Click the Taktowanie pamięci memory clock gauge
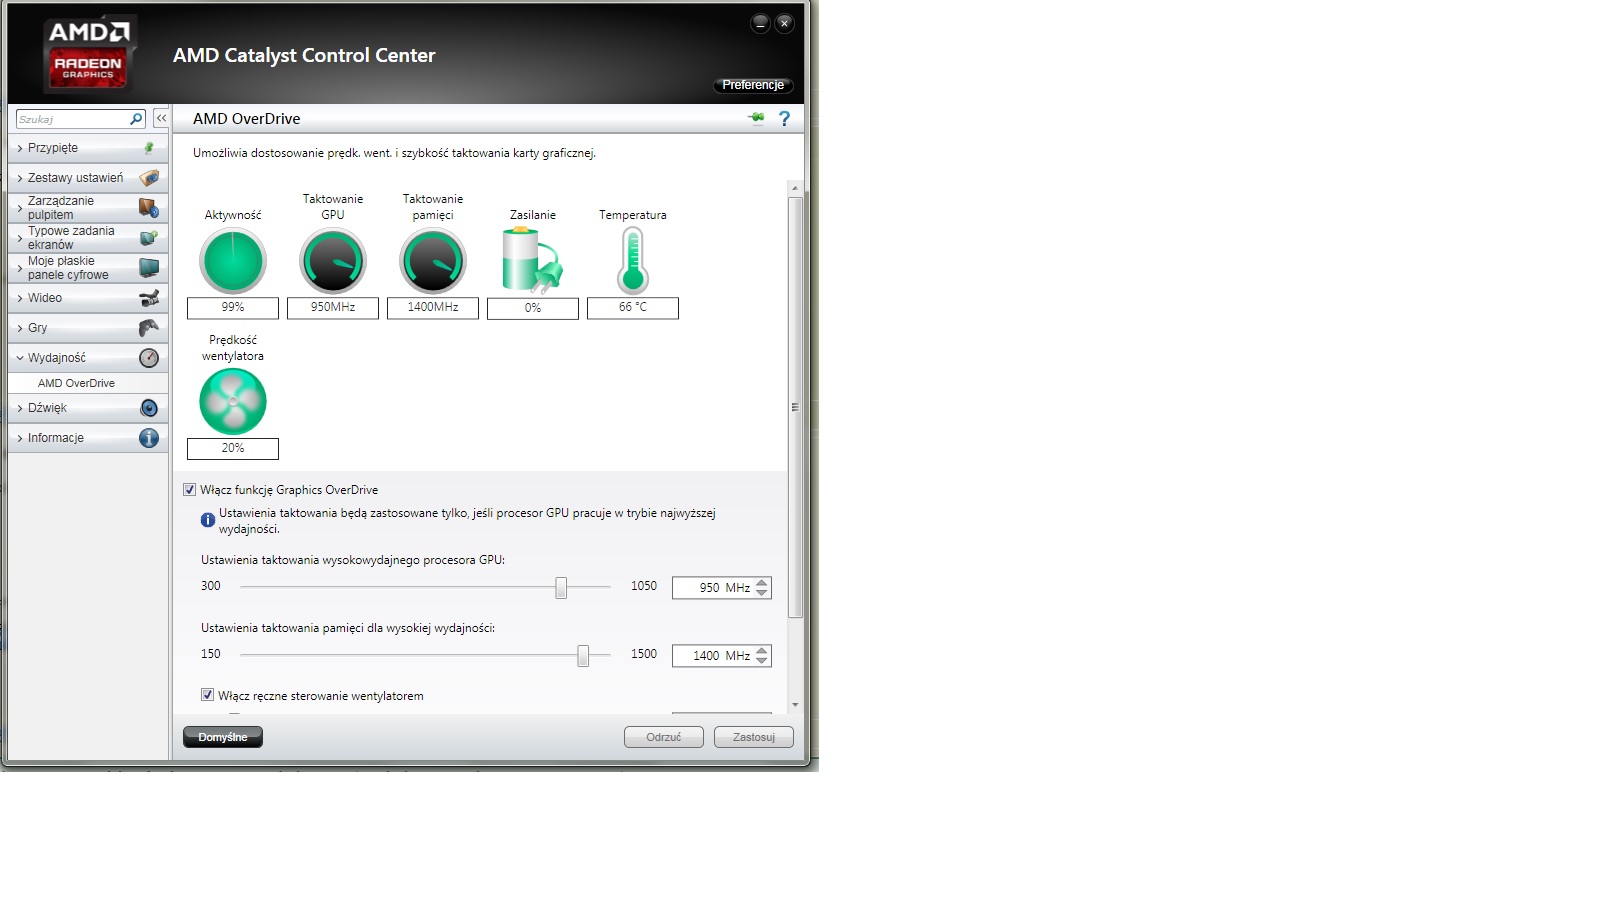The height and width of the screenshot is (900, 1600). [x=433, y=261]
